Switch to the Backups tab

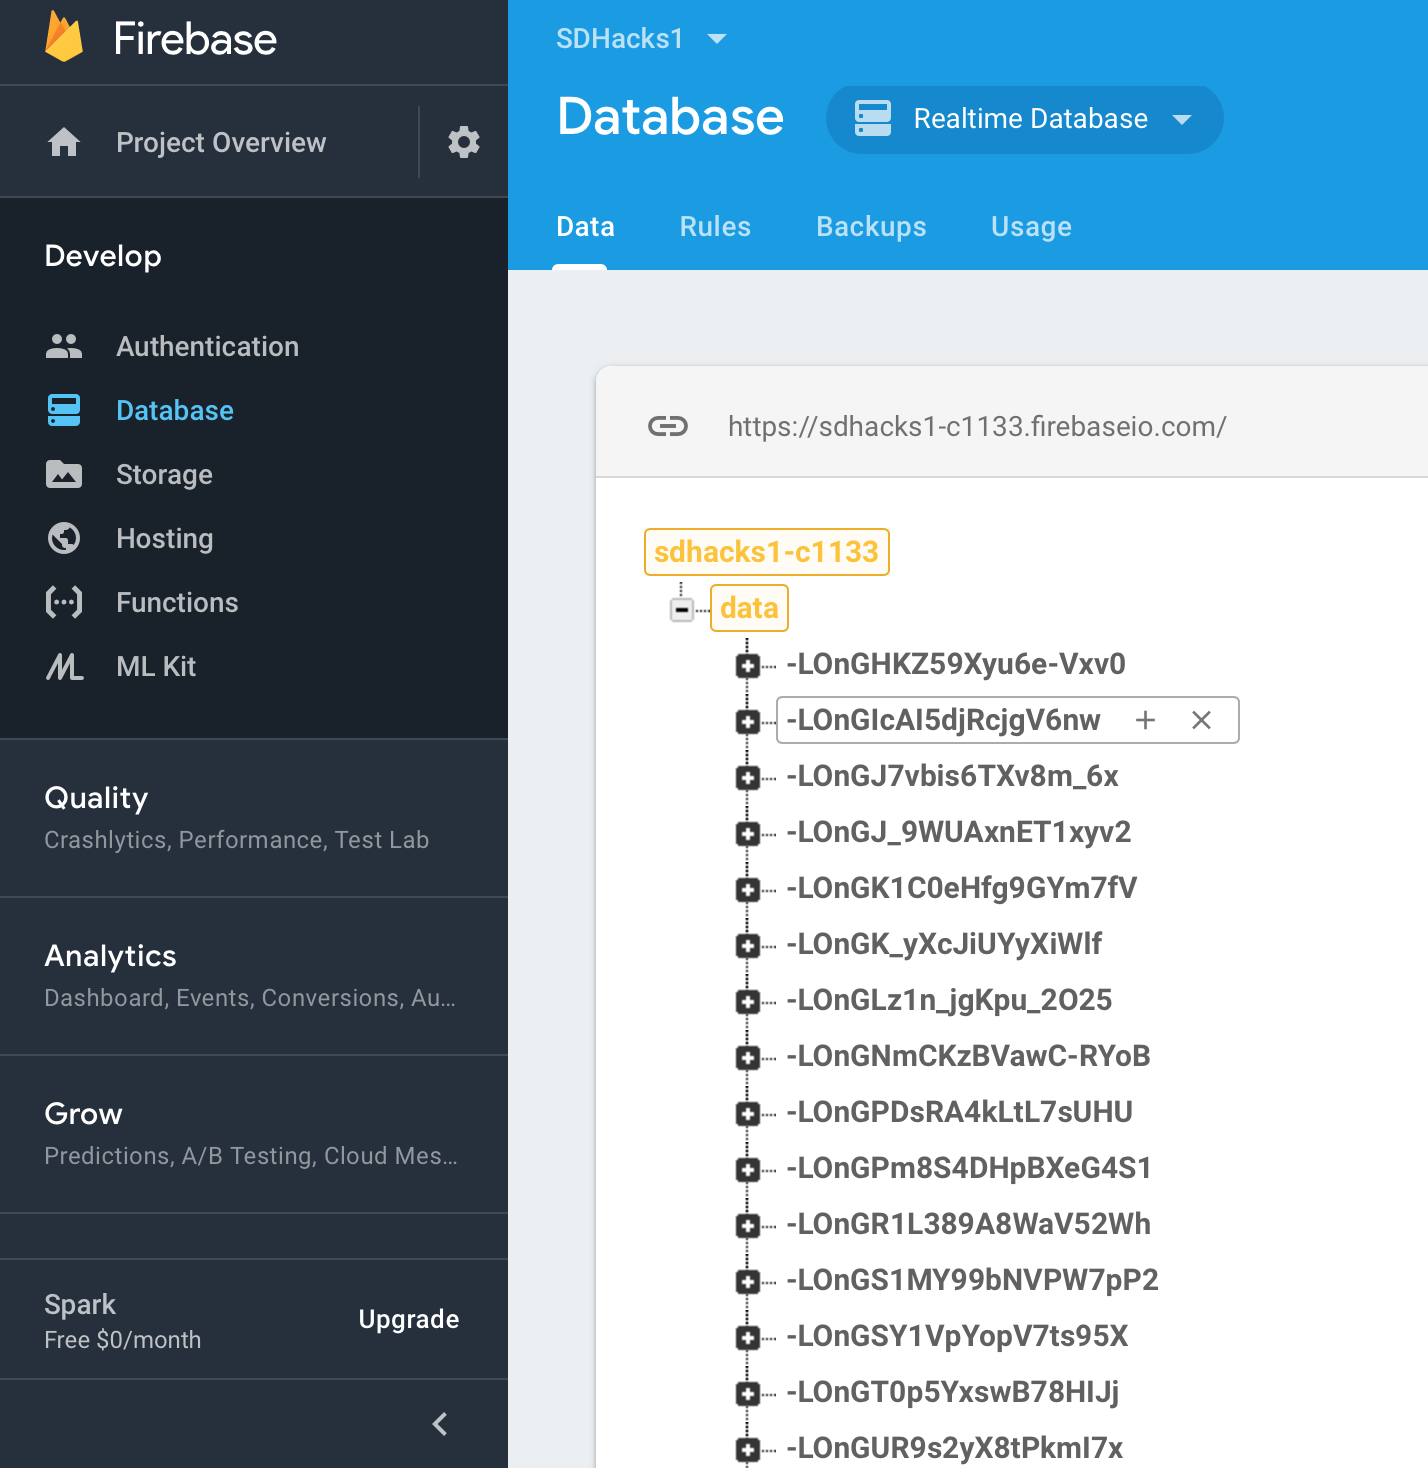871,227
